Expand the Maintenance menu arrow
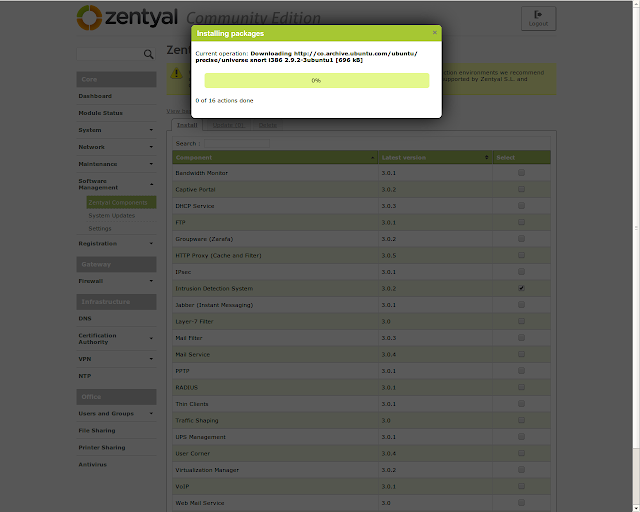This screenshot has width=640, height=512. 151,164
